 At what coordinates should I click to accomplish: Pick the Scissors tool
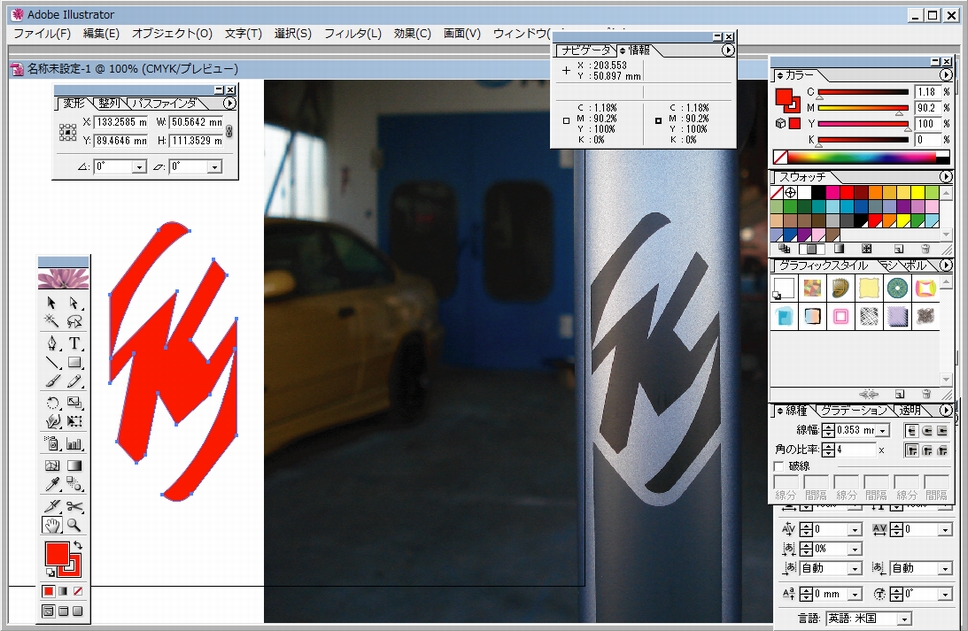(x=75, y=505)
